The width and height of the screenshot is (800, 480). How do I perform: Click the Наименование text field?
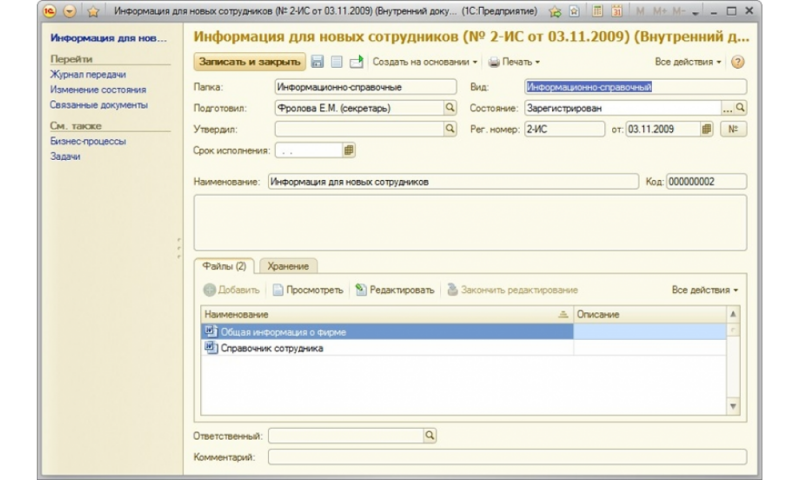coord(452,182)
